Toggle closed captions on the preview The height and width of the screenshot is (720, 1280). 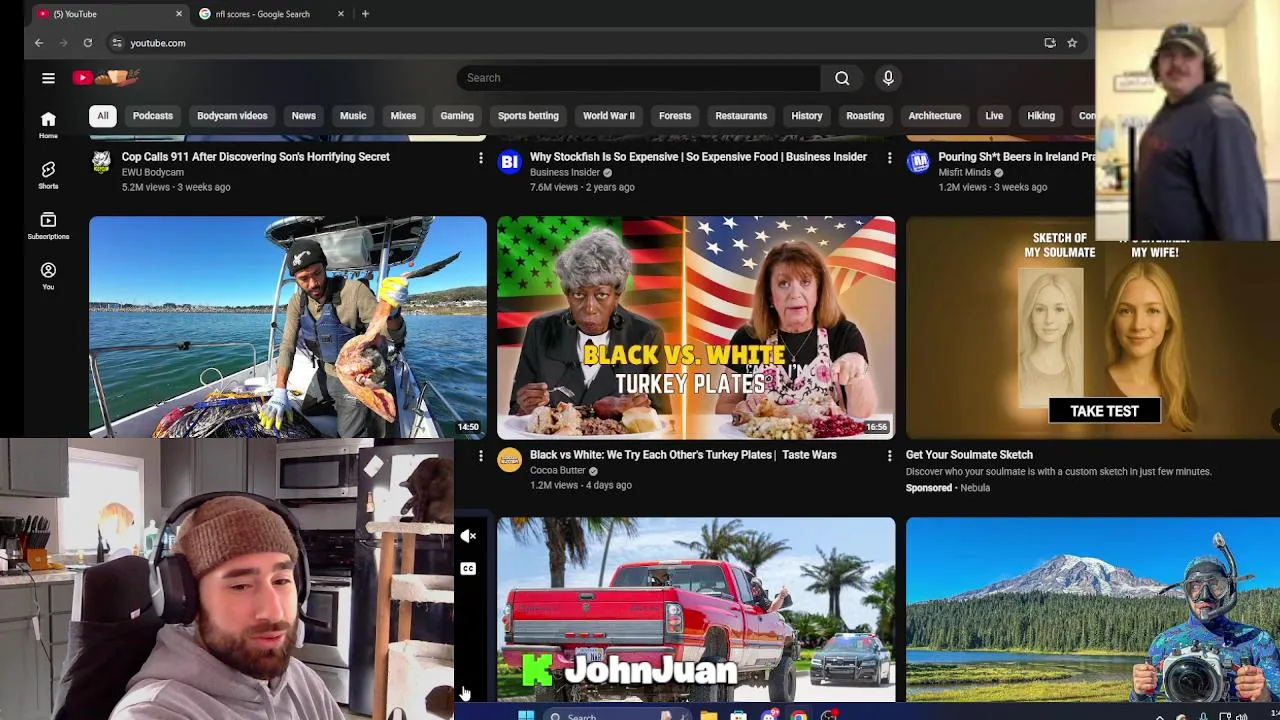point(468,569)
